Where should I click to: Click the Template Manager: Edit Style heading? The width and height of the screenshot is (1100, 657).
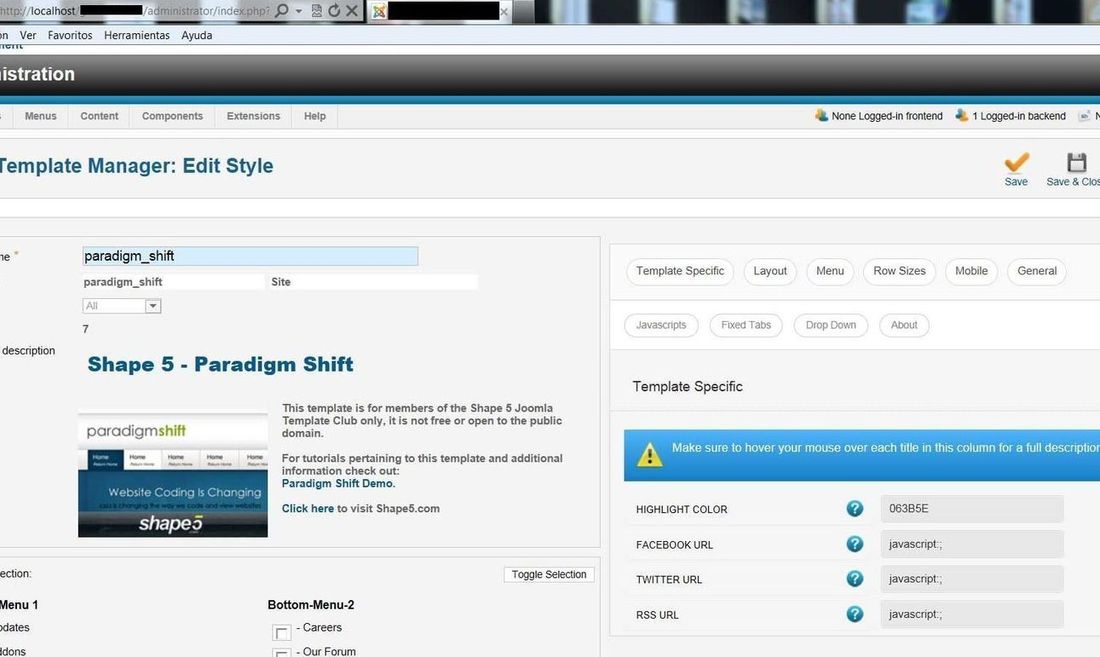pos(135,165)
